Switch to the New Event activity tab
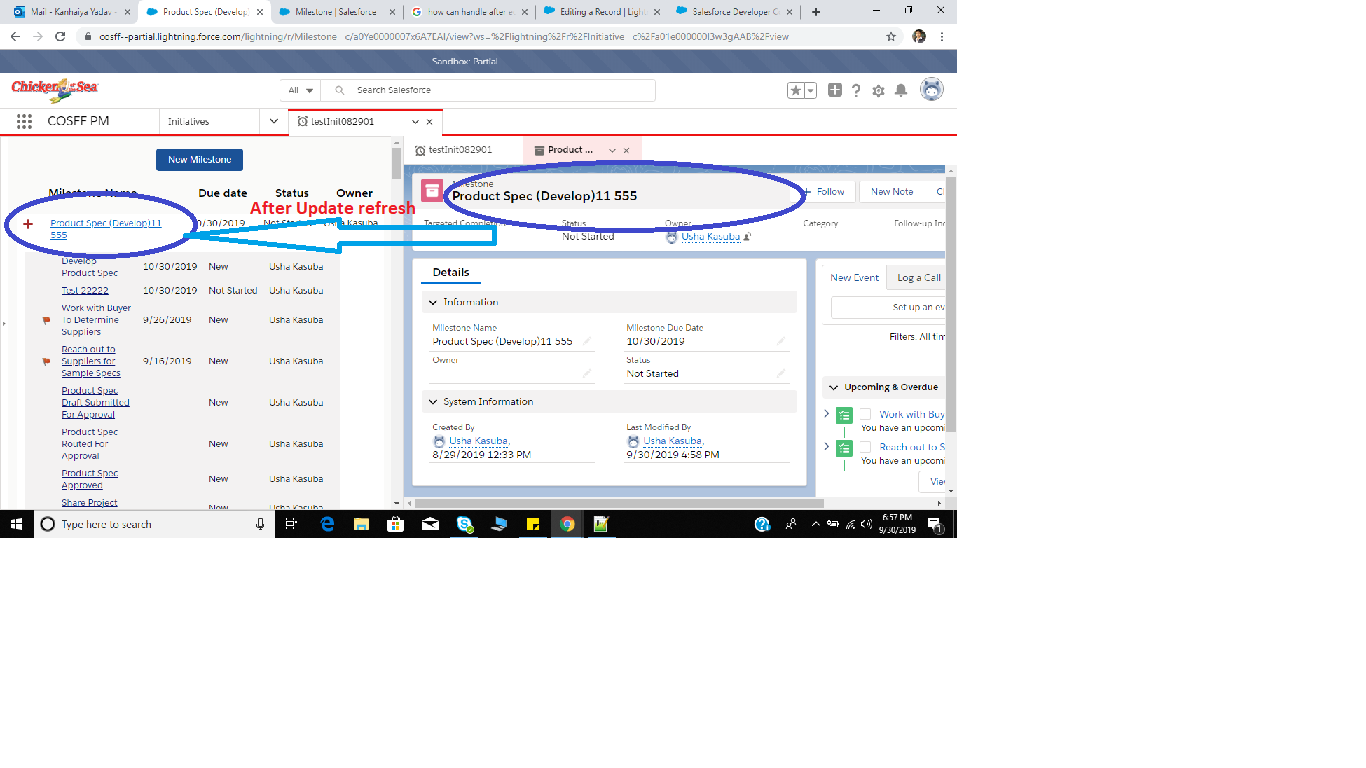The height and width of the screenshot is (768, 1366). click(854, 278)
